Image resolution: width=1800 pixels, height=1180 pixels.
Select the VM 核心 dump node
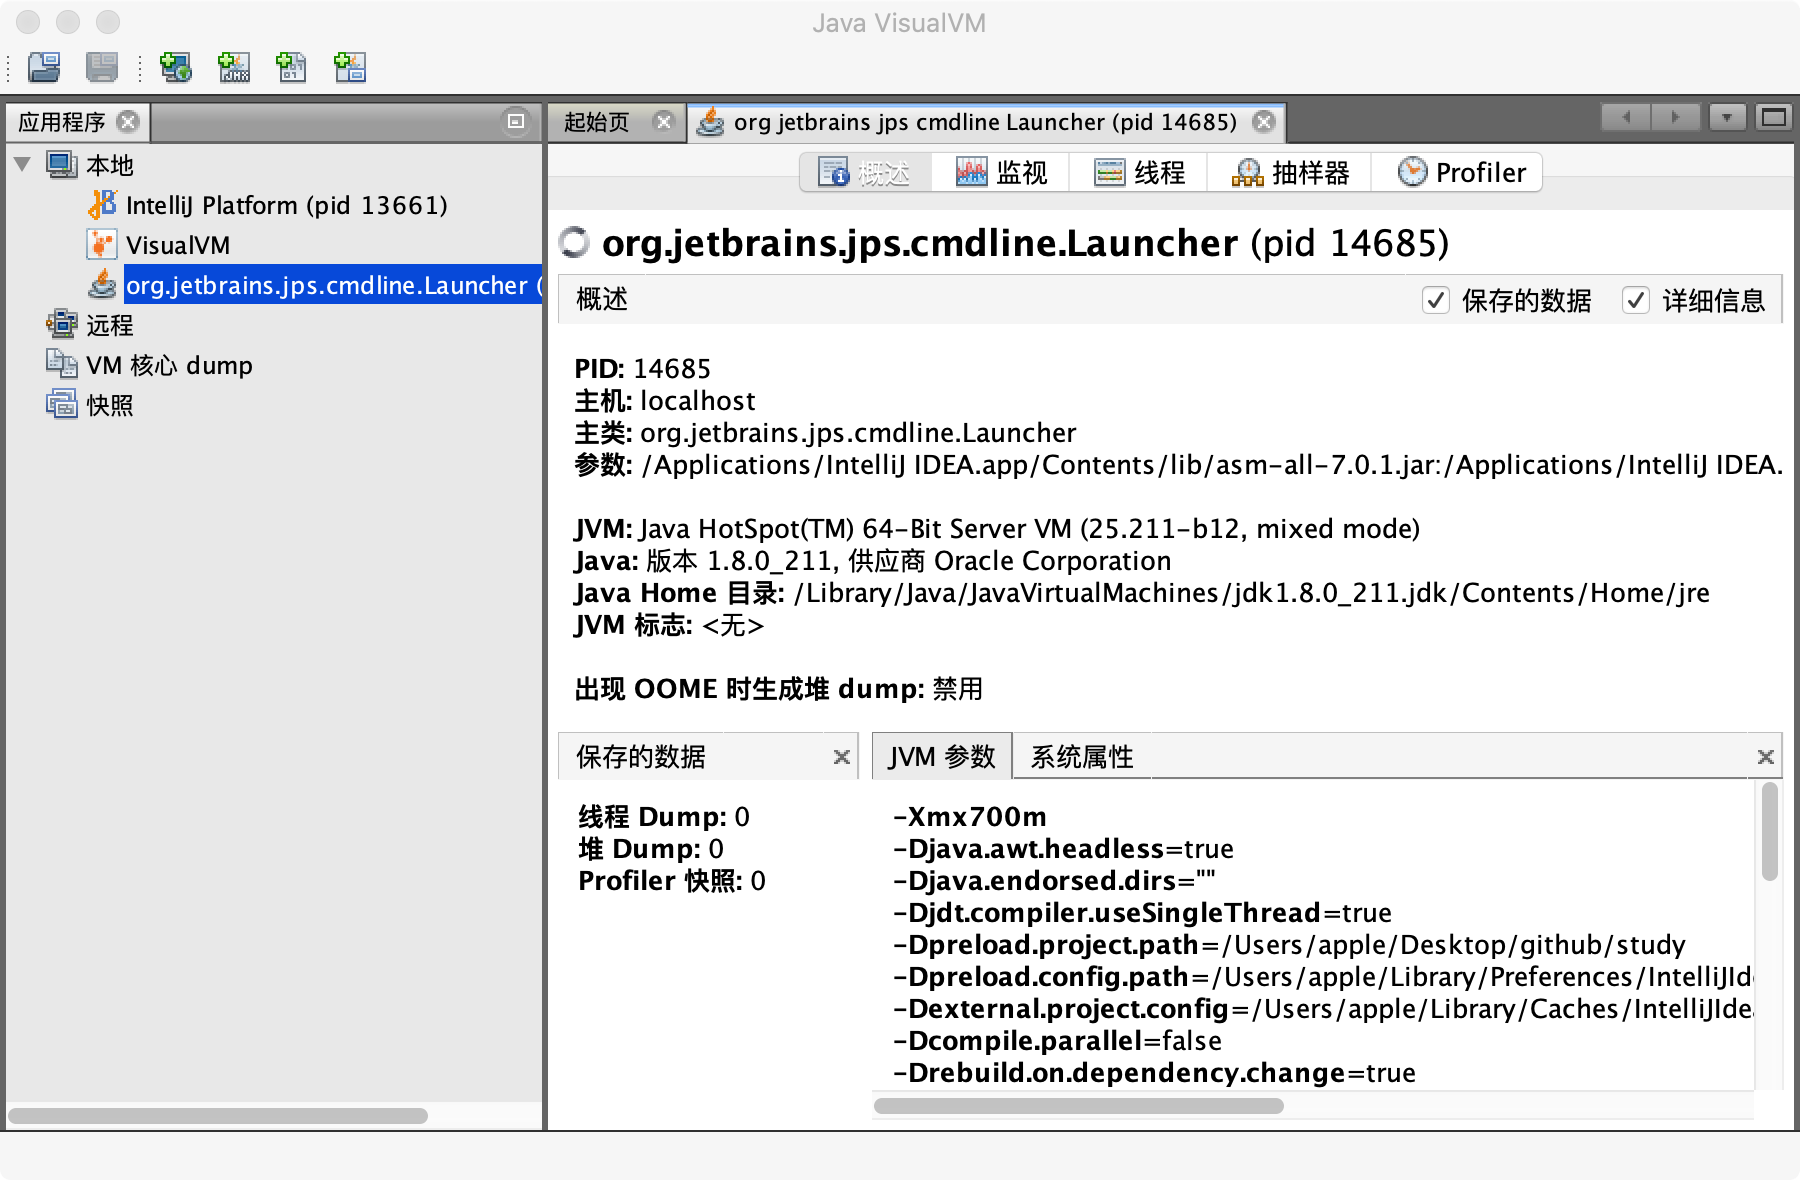coord(169,365)
